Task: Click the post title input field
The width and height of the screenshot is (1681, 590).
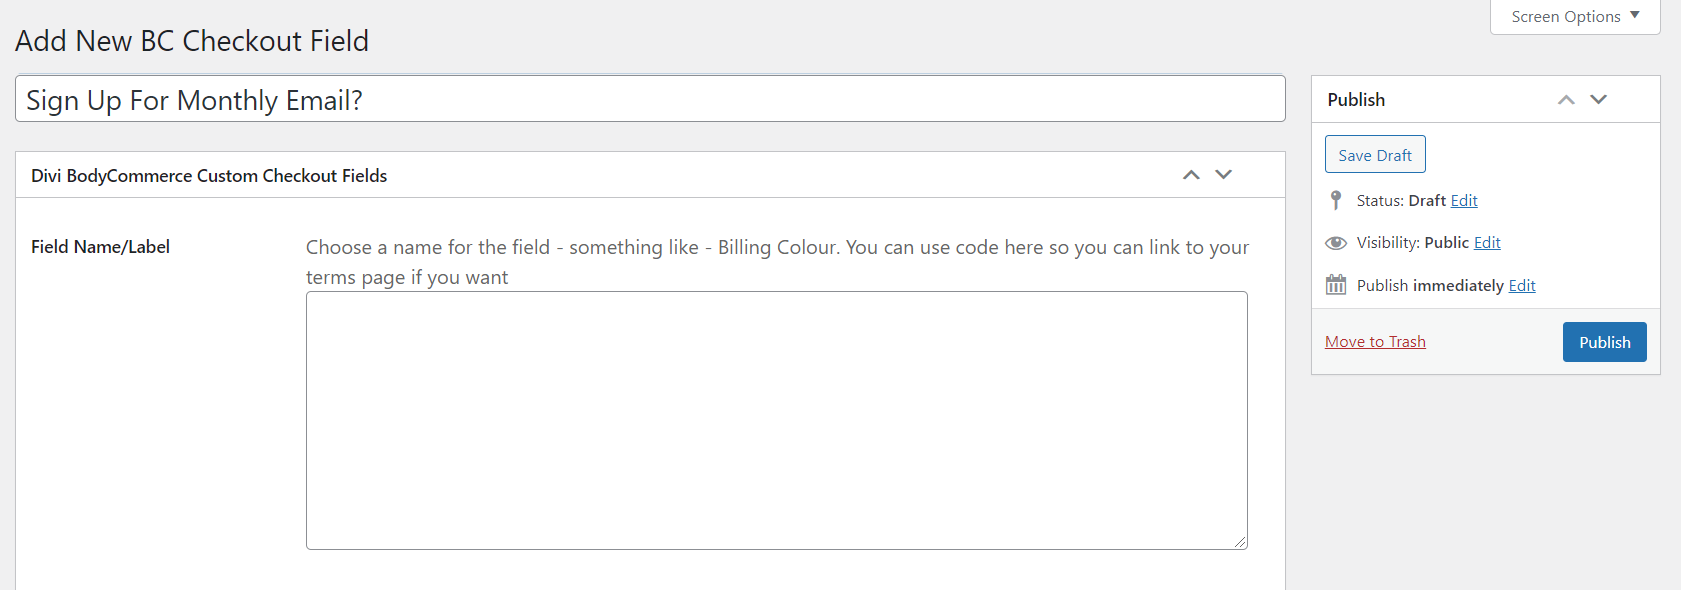Action: 650,100
